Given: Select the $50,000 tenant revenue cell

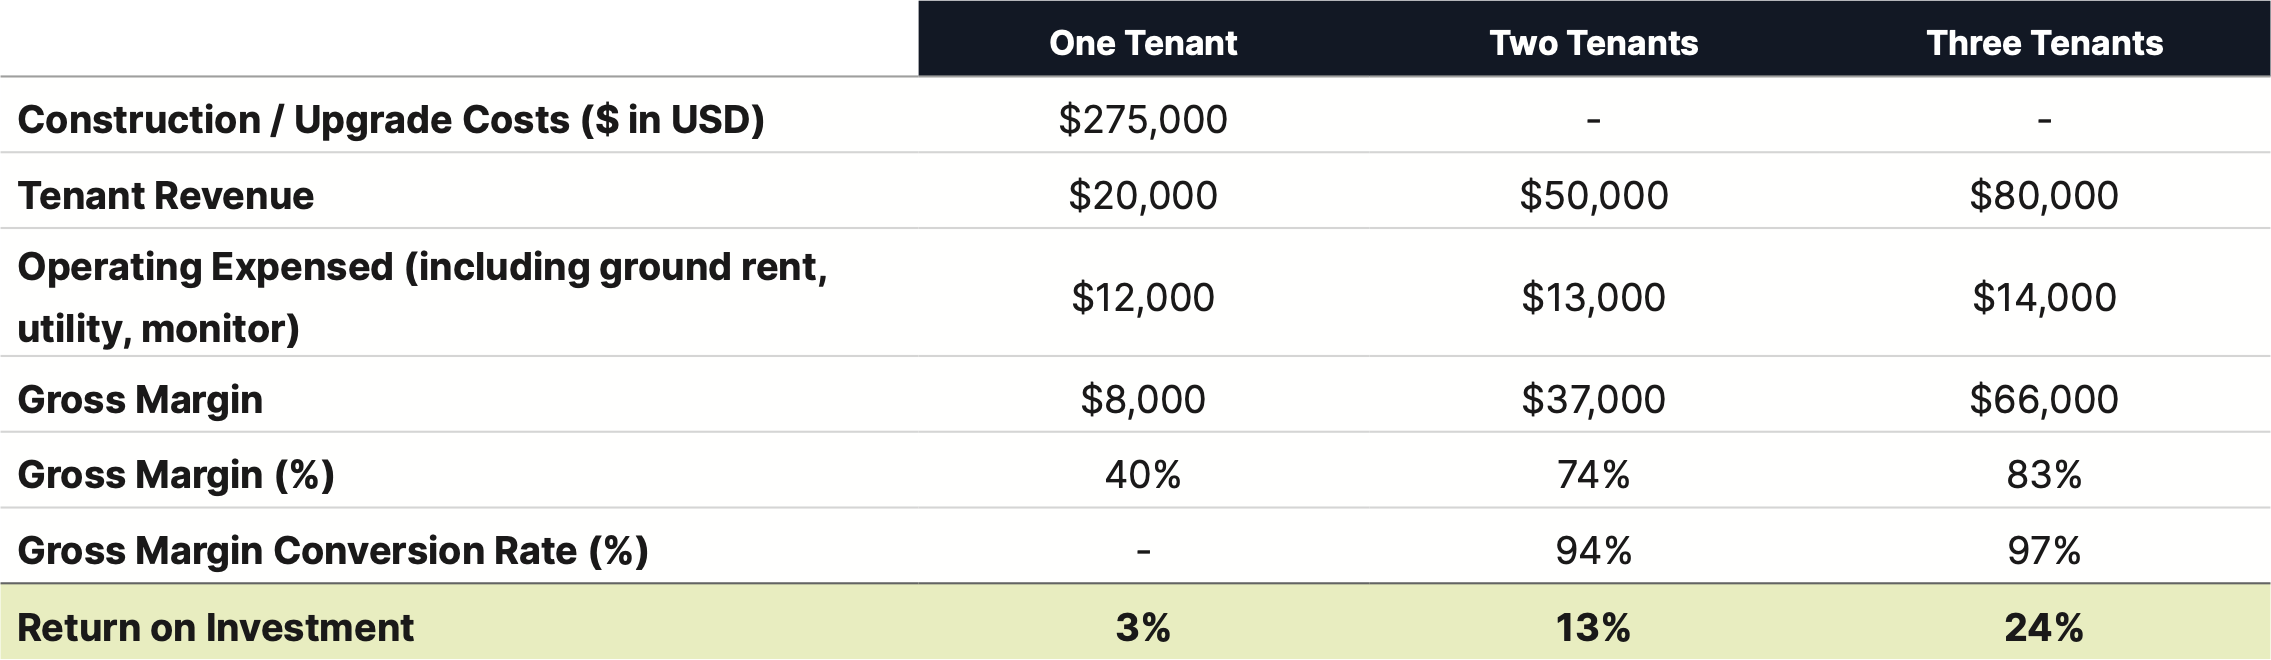Looking at the screenshot, I should tap(1593, 196).
